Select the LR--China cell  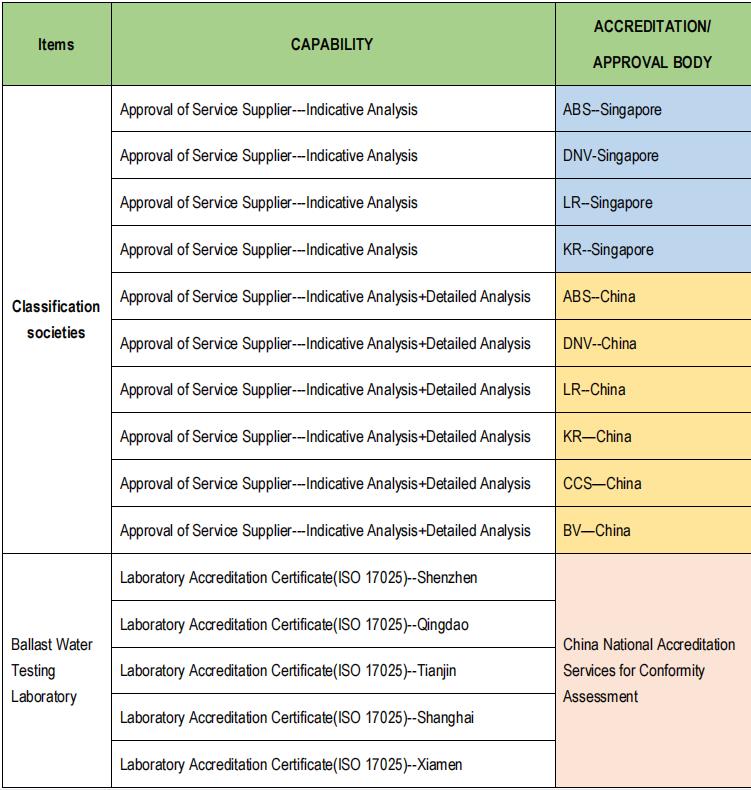pyautogui.click(x=653, y=389)
